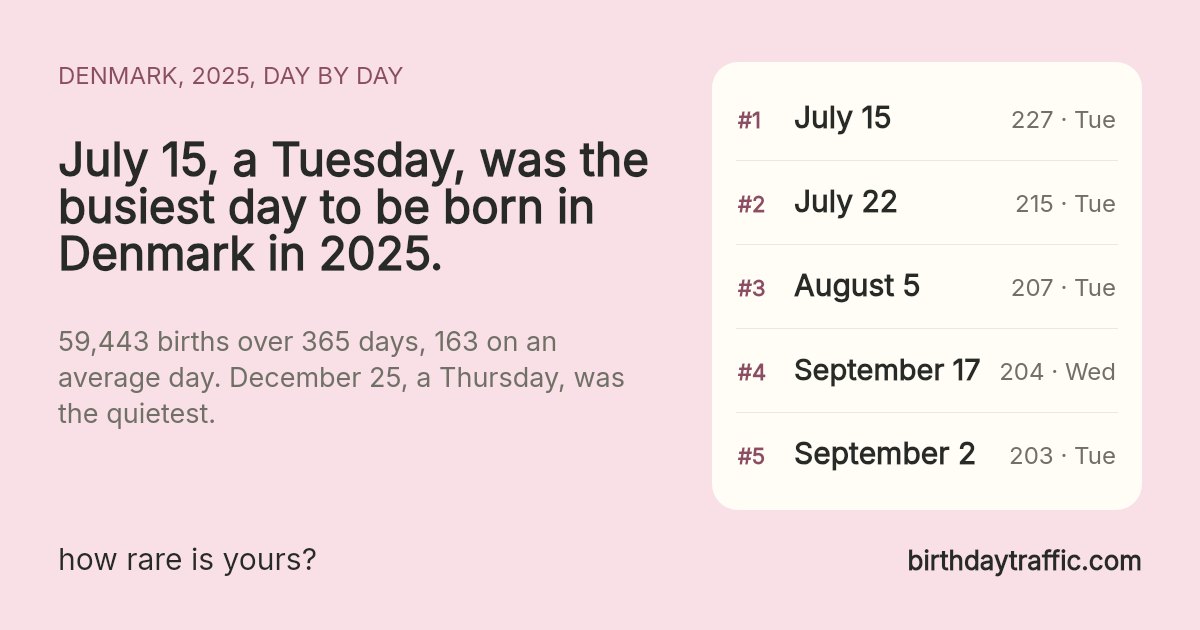The image size is (1200, 630).
Task: Click the '207 · Tue' birth count
Action: pos(1063,288)
